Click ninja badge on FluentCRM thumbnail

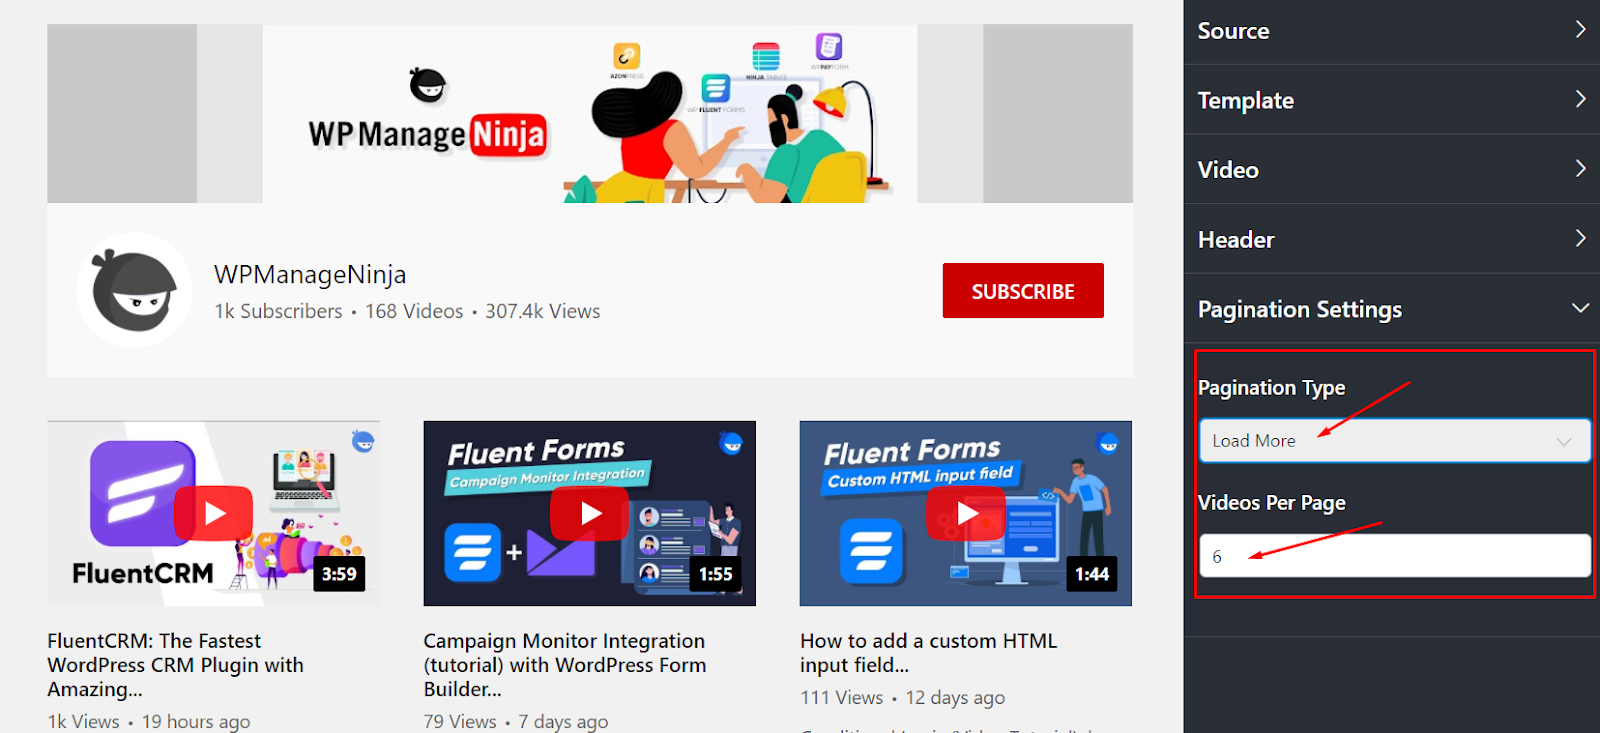pos(363,441)
